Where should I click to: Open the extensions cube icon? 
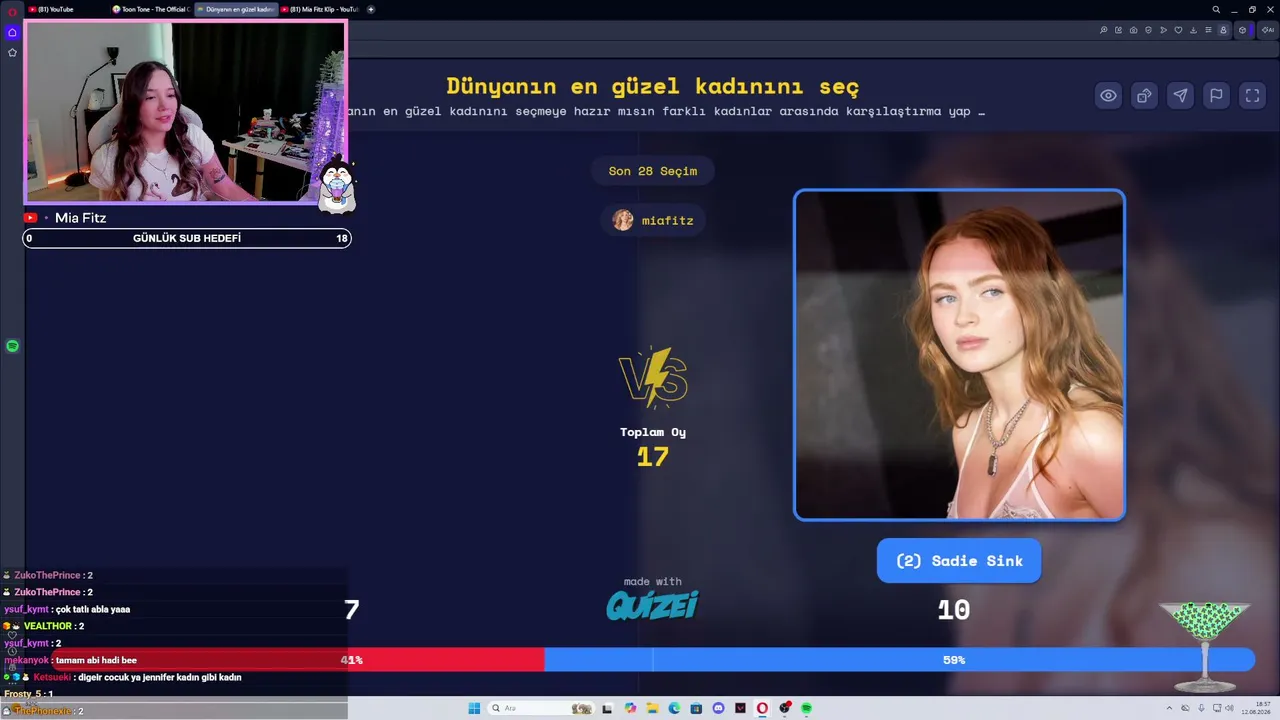click(x=1242, y=30)
